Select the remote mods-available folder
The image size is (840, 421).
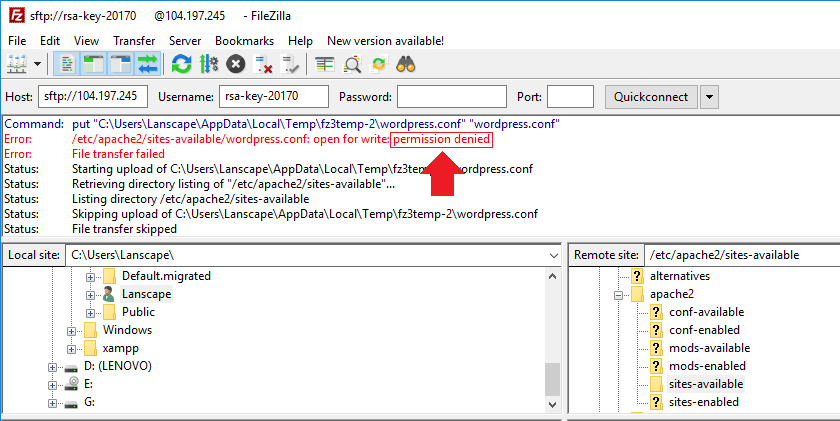(x=709, y=348)
